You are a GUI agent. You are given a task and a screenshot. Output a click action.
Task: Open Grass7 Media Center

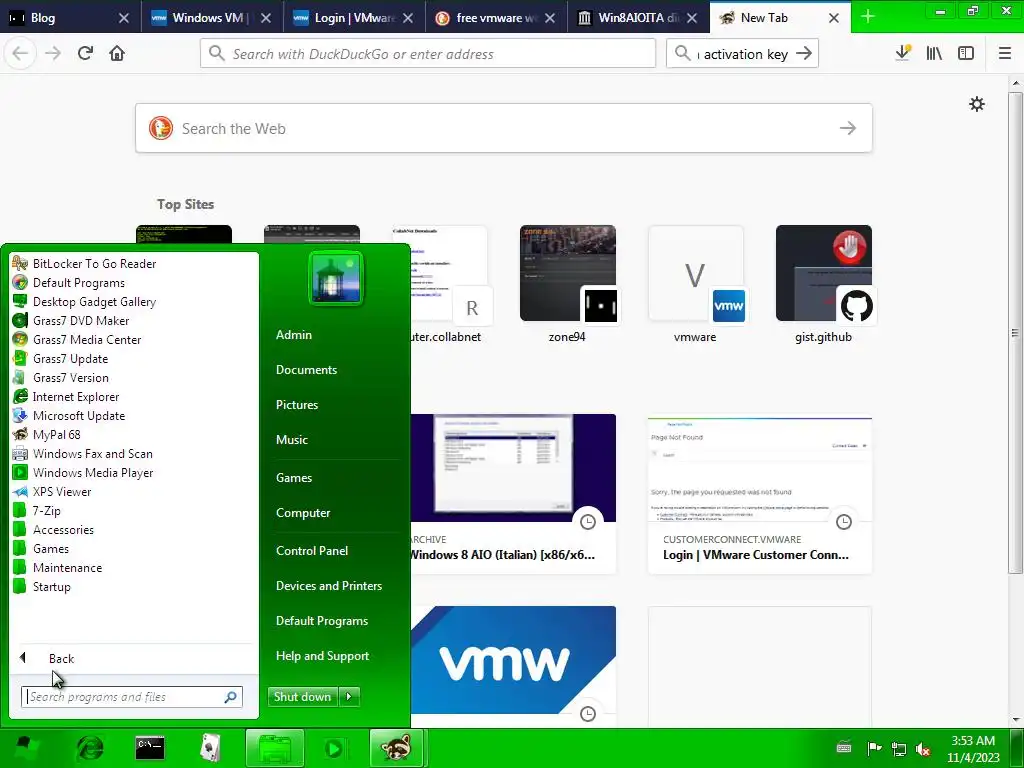[x=77, y=339]
